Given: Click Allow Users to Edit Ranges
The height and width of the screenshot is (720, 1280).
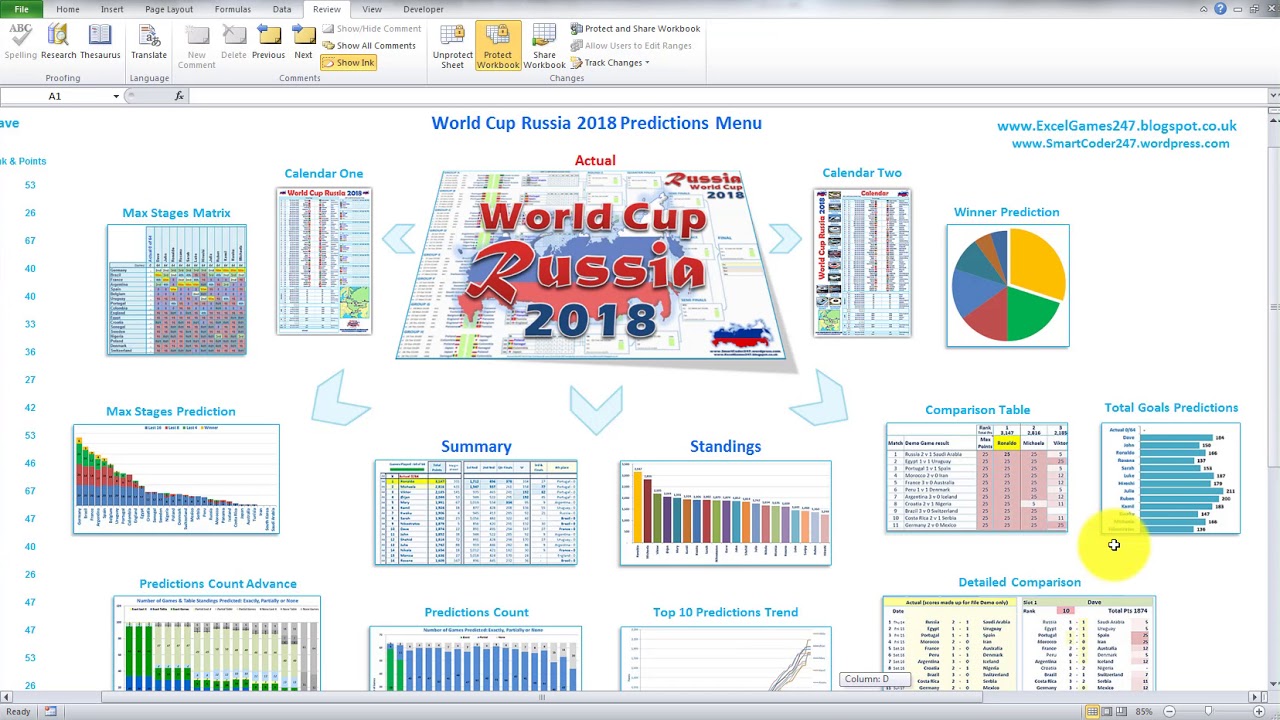Looking at the screenshot, I should click(631, 46).
